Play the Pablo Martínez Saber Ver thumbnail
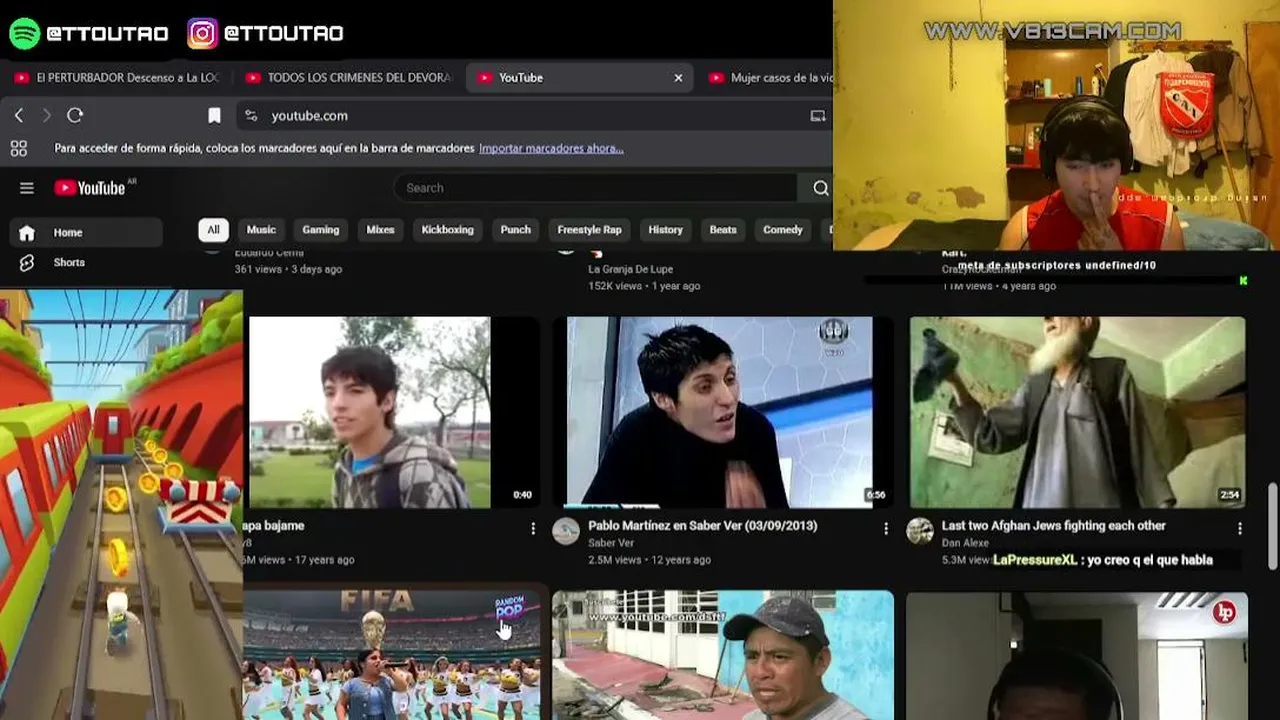This screenshot has width=1280, height=720. pyautogui.click(x=721, y=412)
